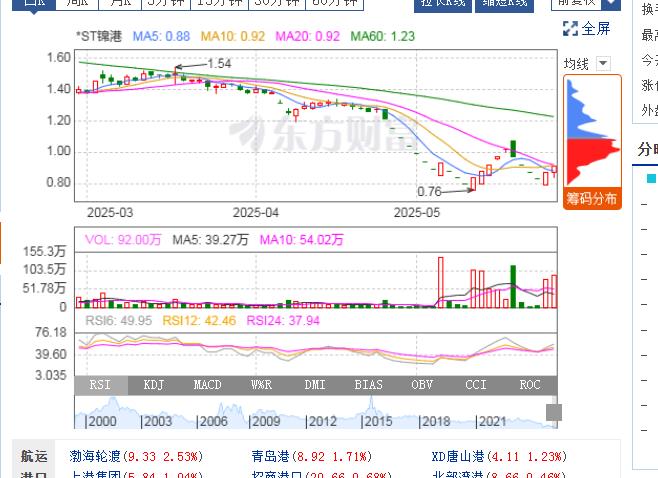The height and width of the screenshot is (478, 658).
Task: Click the 0.76 low price annotation
Action: coord(429,191)
